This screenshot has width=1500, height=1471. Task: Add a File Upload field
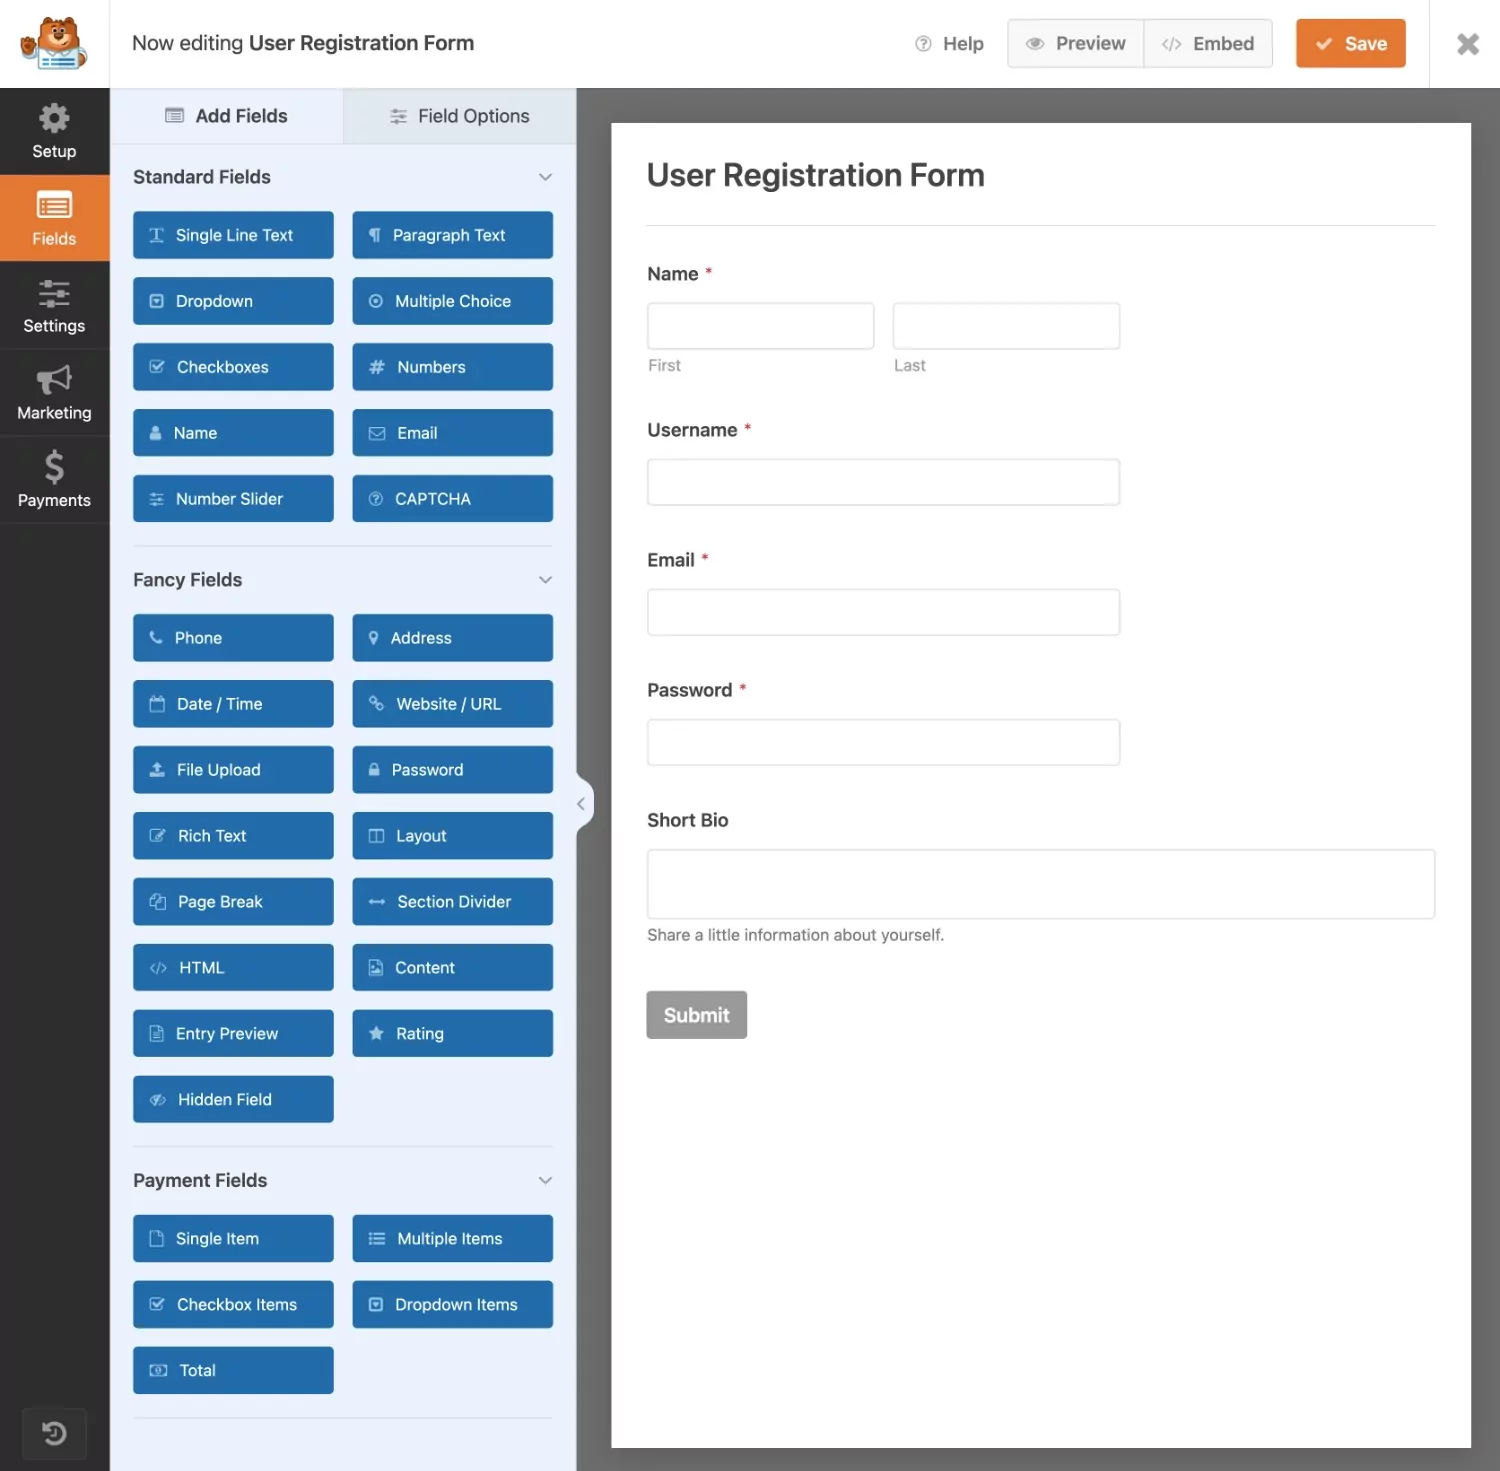coord(233,770)
